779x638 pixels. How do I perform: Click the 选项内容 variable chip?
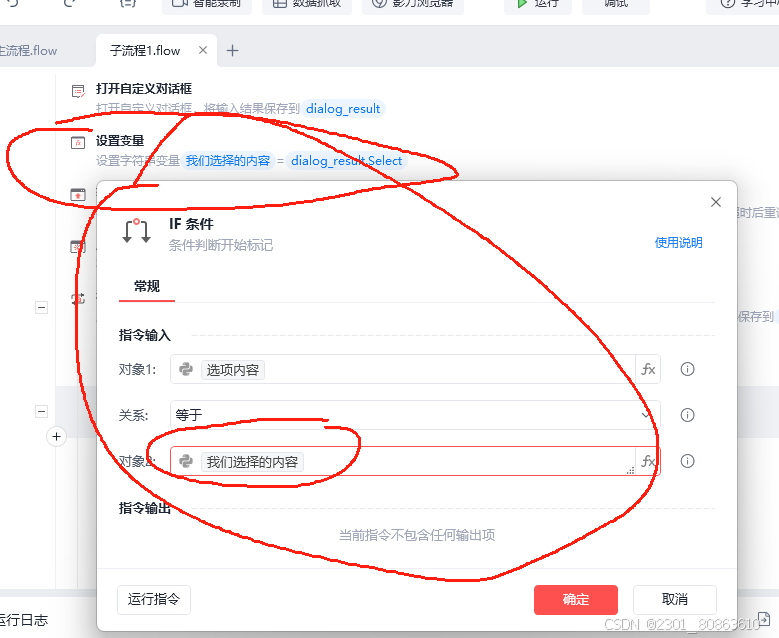(233, 370)
